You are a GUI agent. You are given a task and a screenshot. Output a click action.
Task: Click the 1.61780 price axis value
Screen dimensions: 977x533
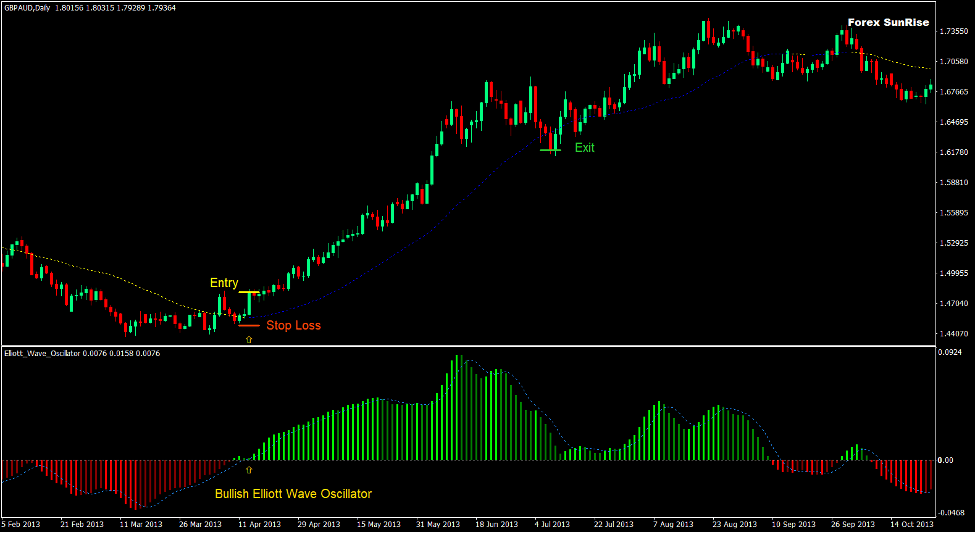(x=953, y=153)
